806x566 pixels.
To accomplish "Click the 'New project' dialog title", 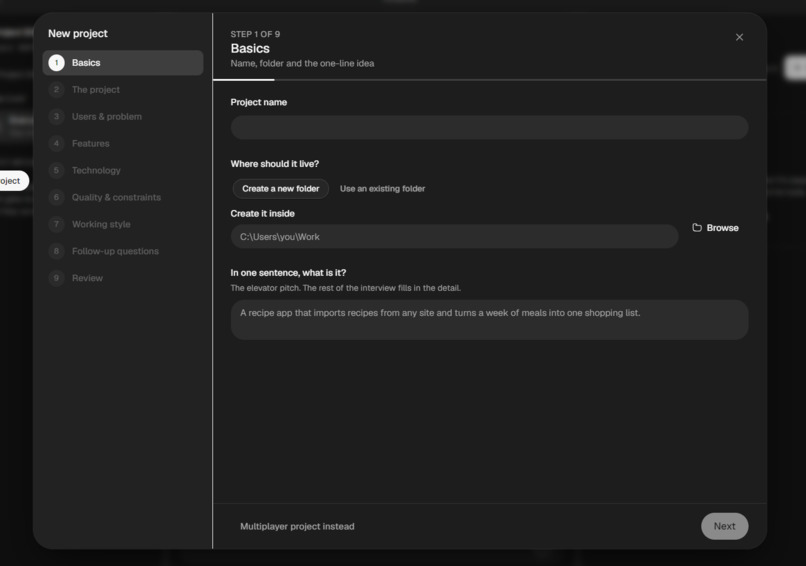I will (78, 33).
